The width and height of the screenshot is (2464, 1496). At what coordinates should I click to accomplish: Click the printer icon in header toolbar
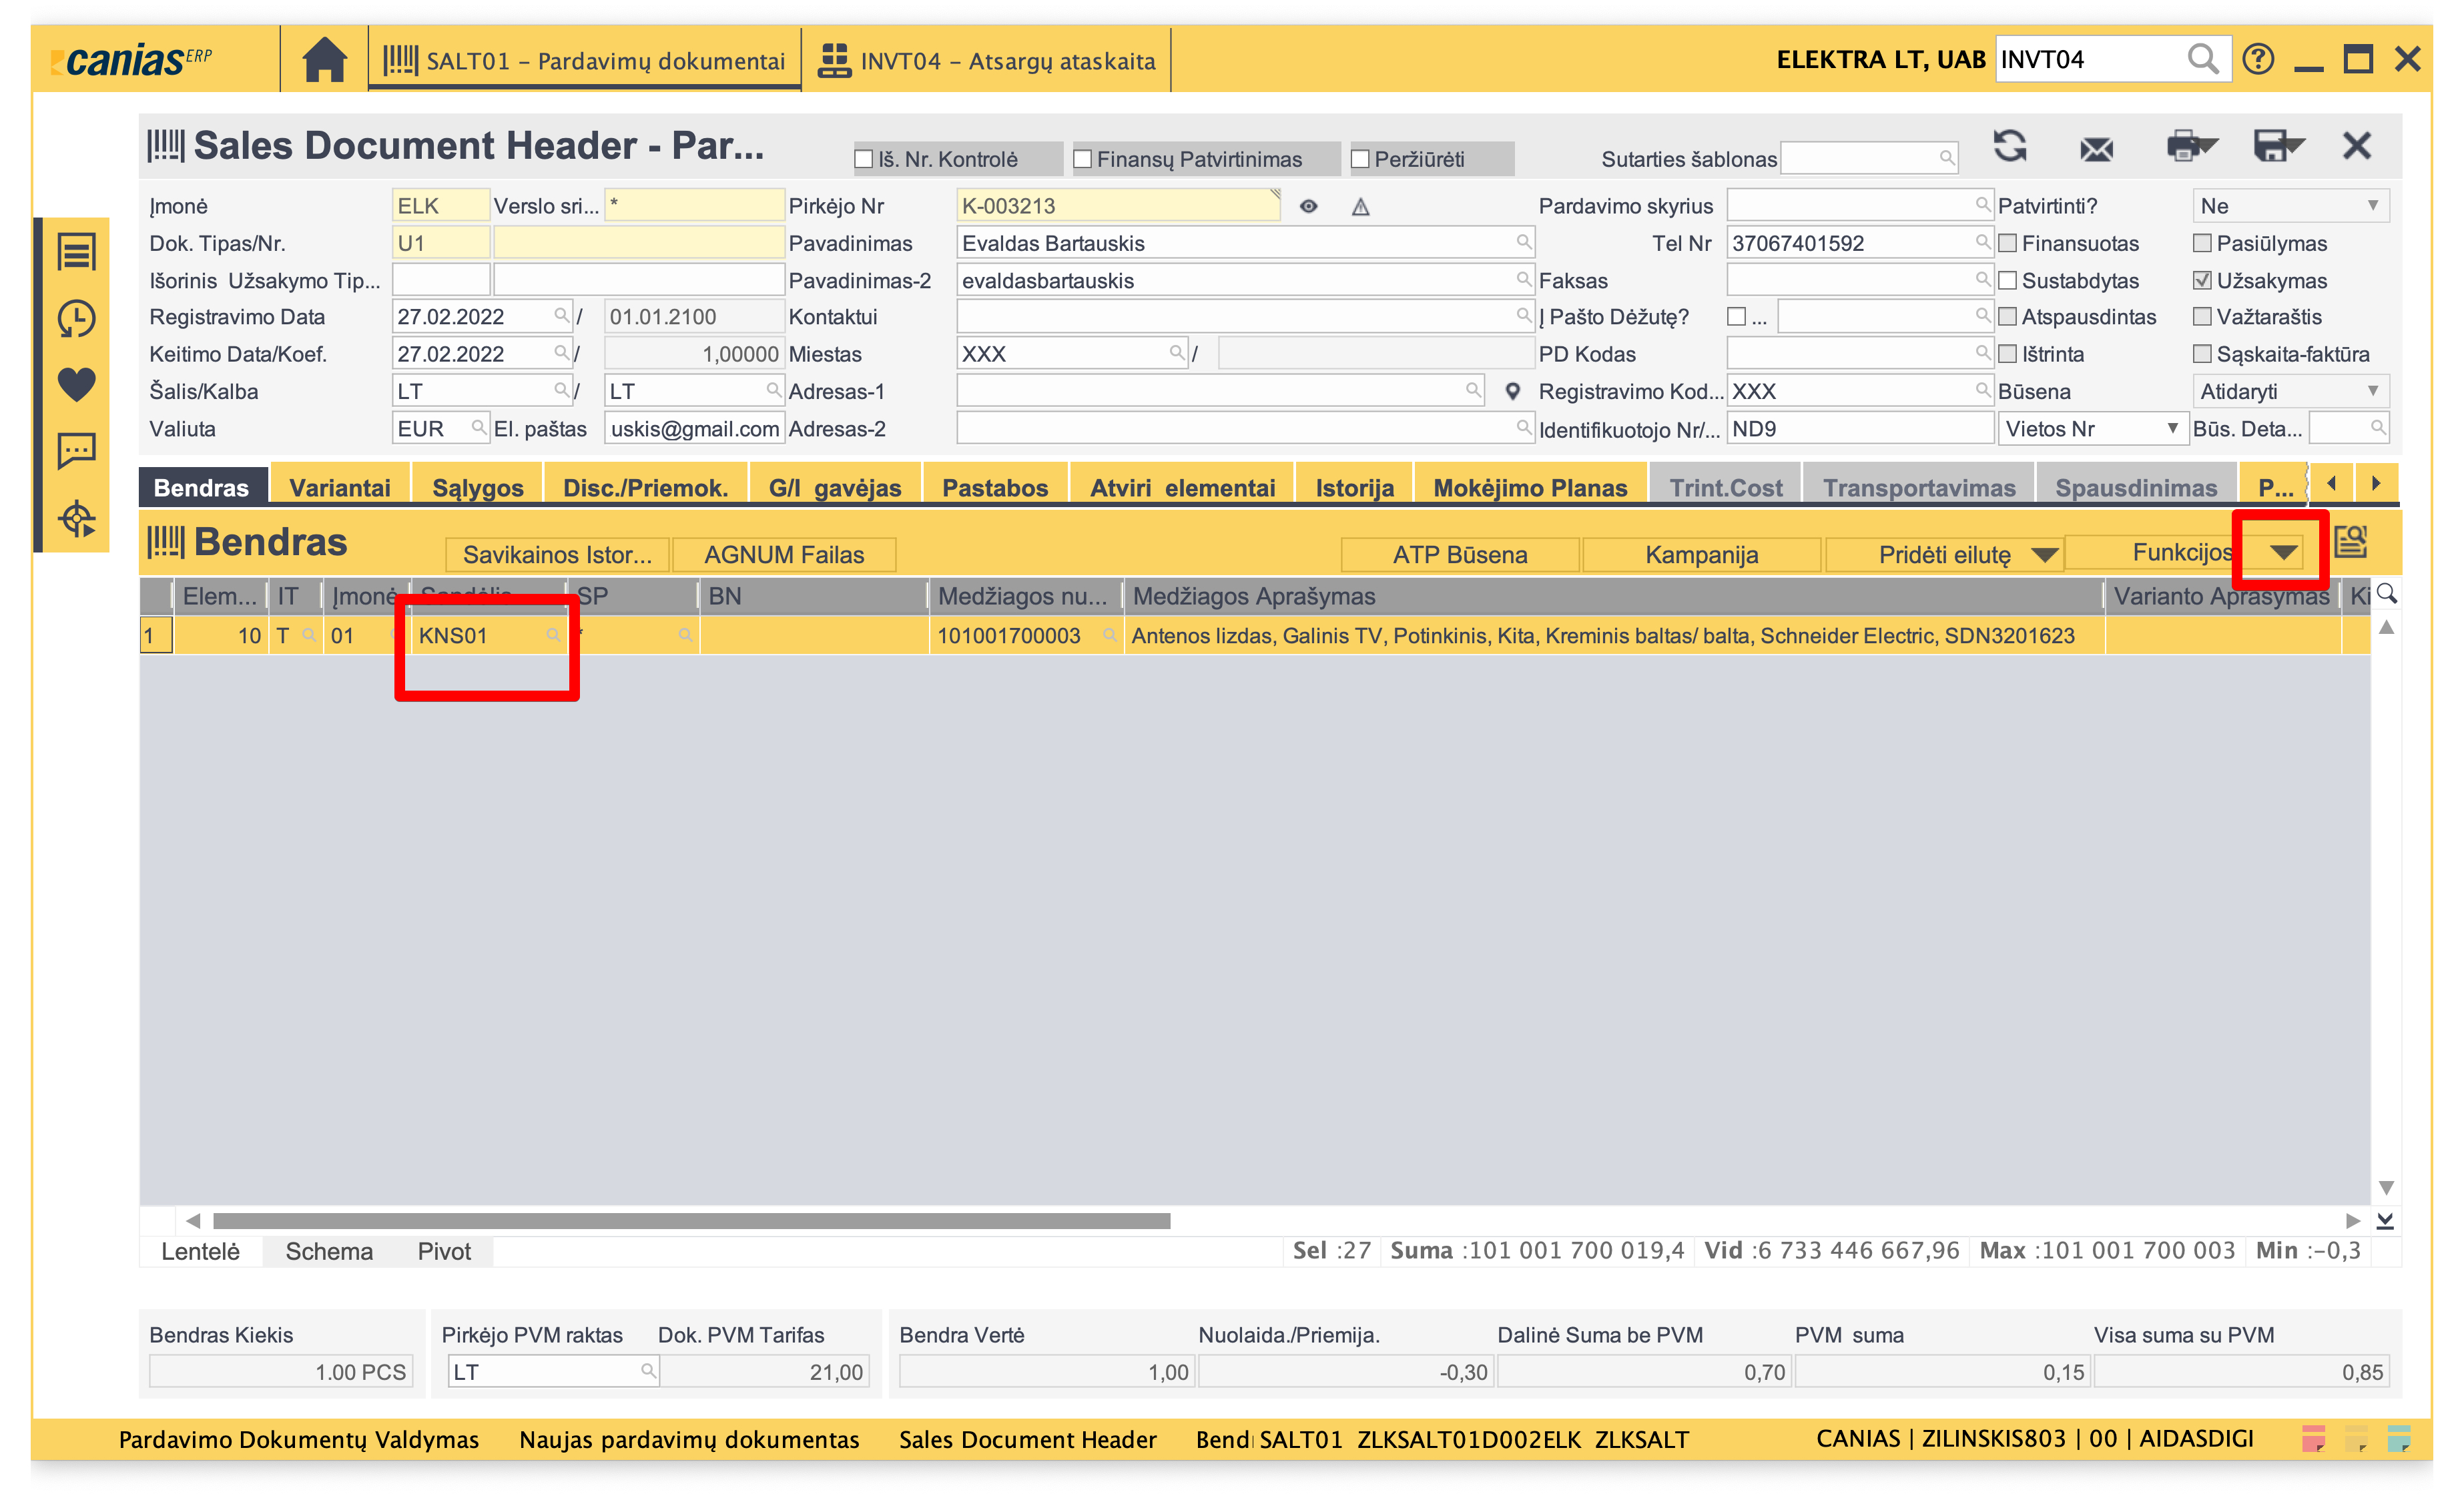(2185, 147)
